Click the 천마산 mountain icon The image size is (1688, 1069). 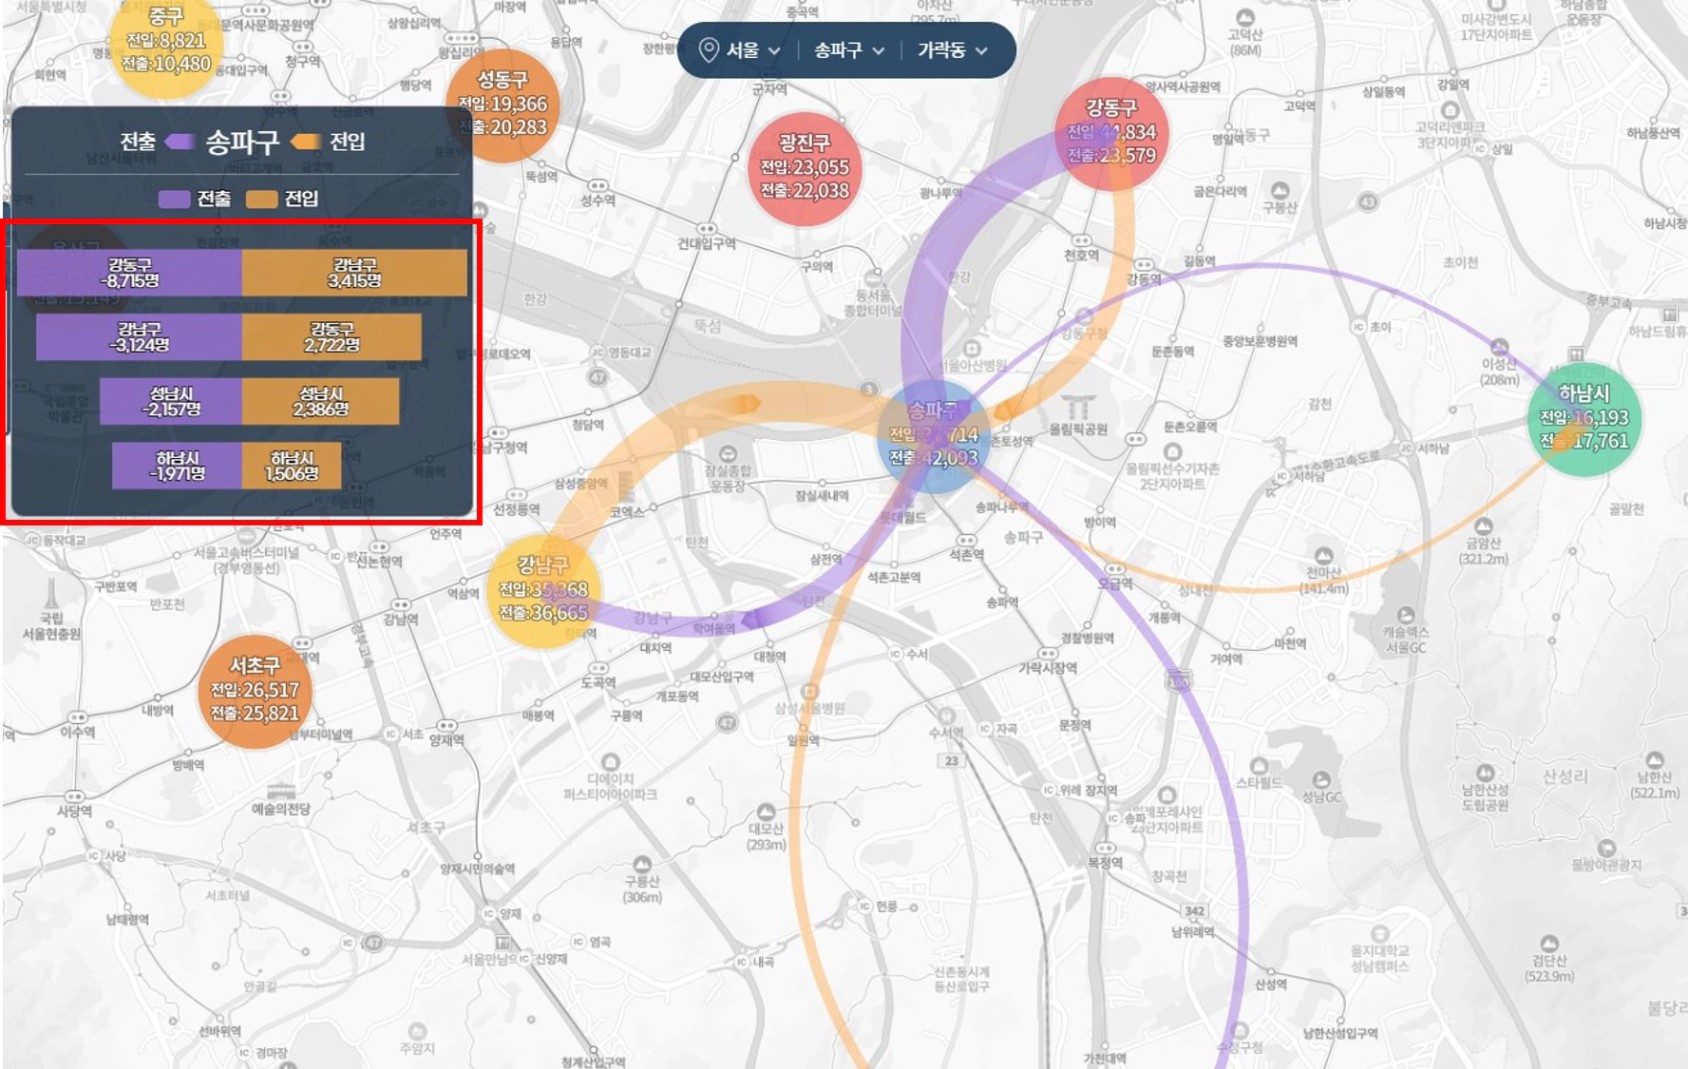point(1324,555)
